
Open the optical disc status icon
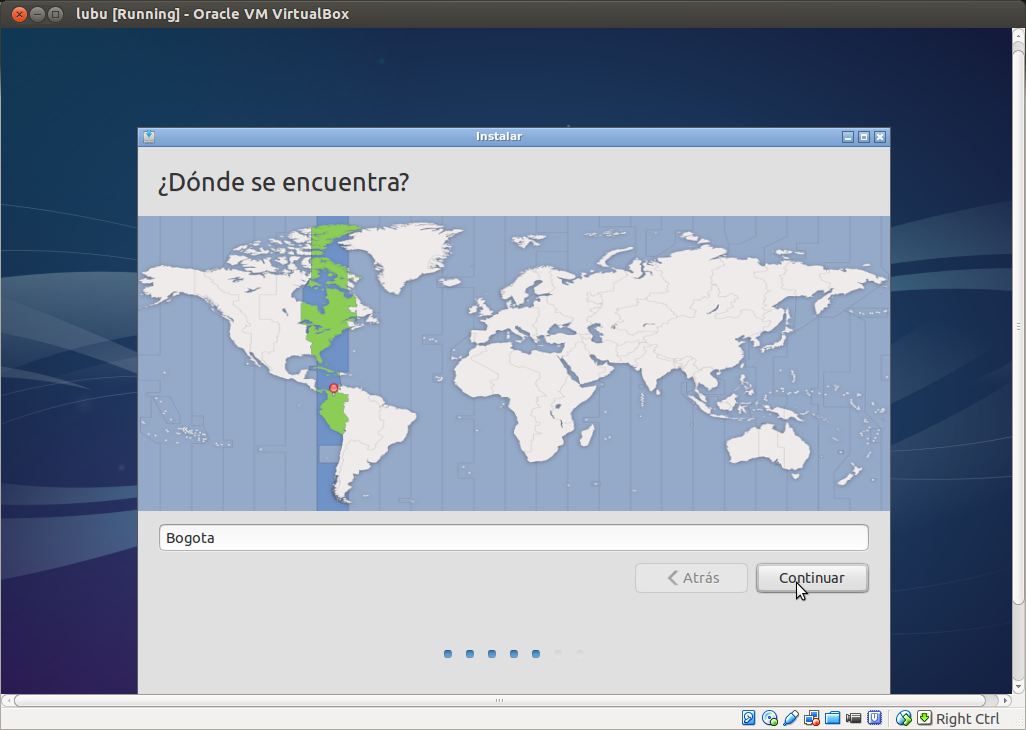[770, 718]
